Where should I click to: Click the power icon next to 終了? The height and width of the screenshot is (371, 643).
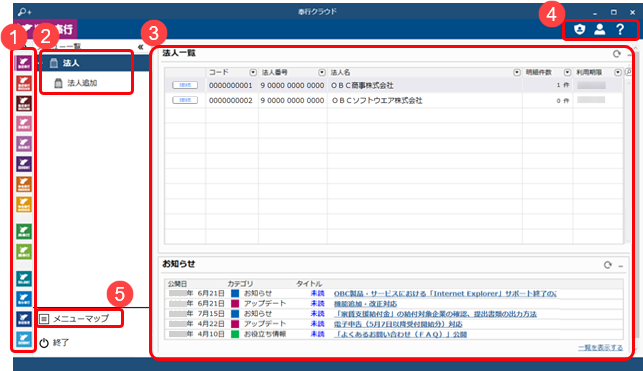pyautogui.click(x=44, y=343)
